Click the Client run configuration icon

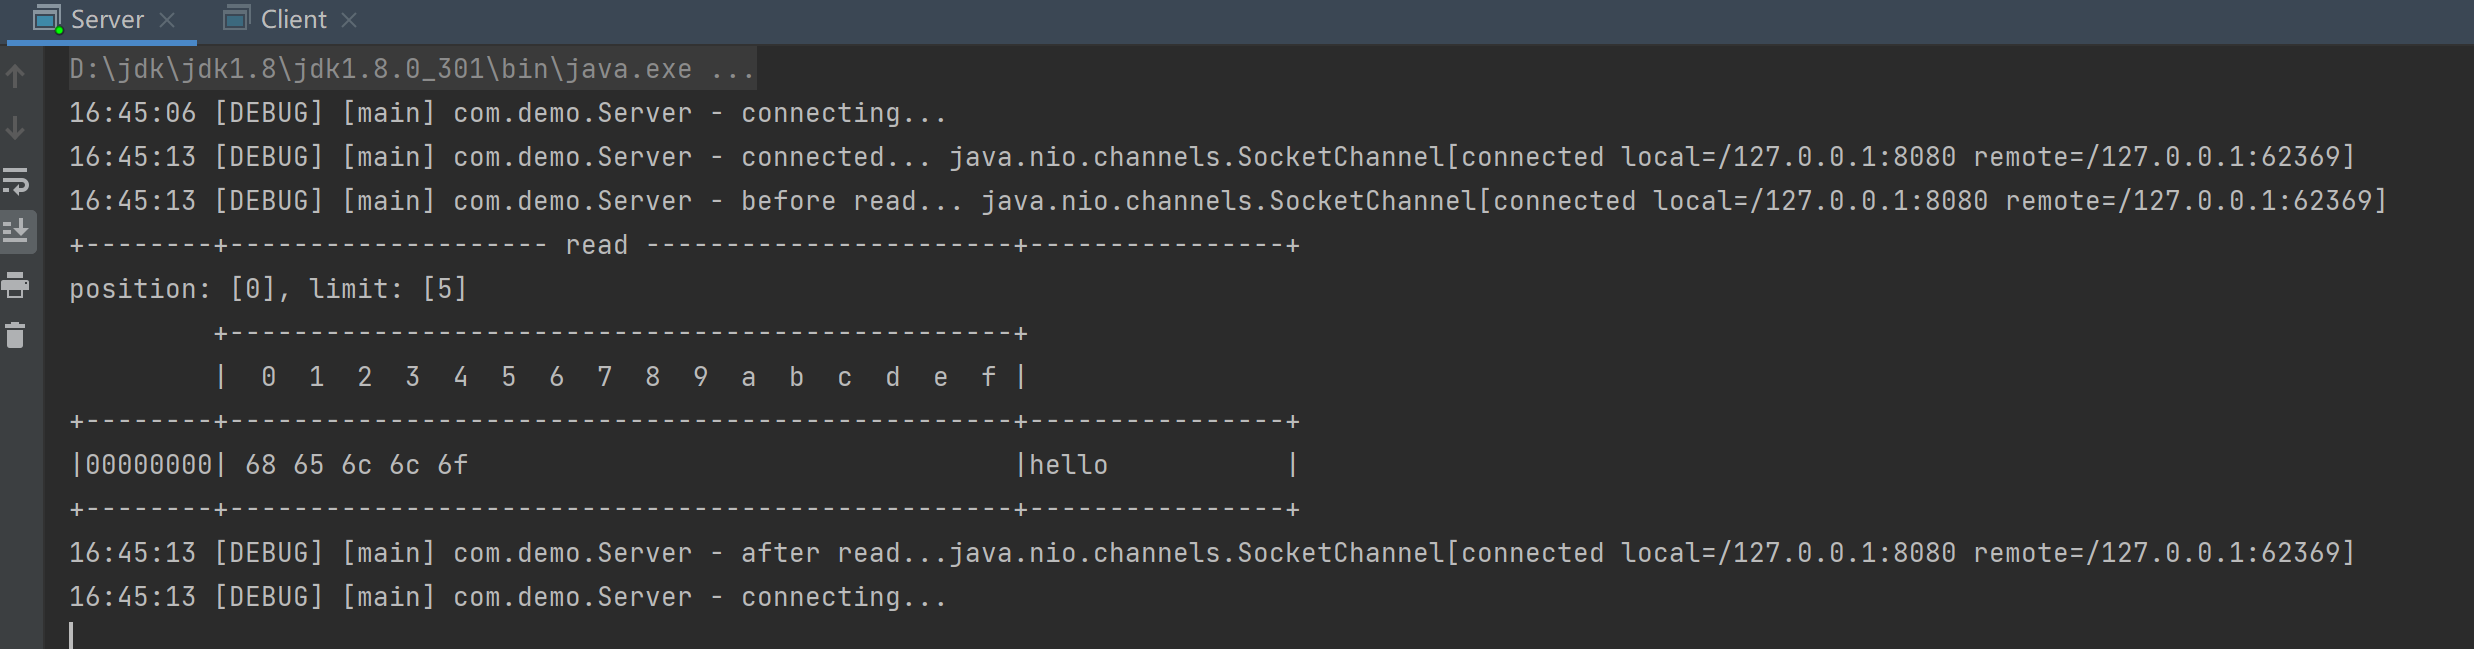(x=236, y=19)
